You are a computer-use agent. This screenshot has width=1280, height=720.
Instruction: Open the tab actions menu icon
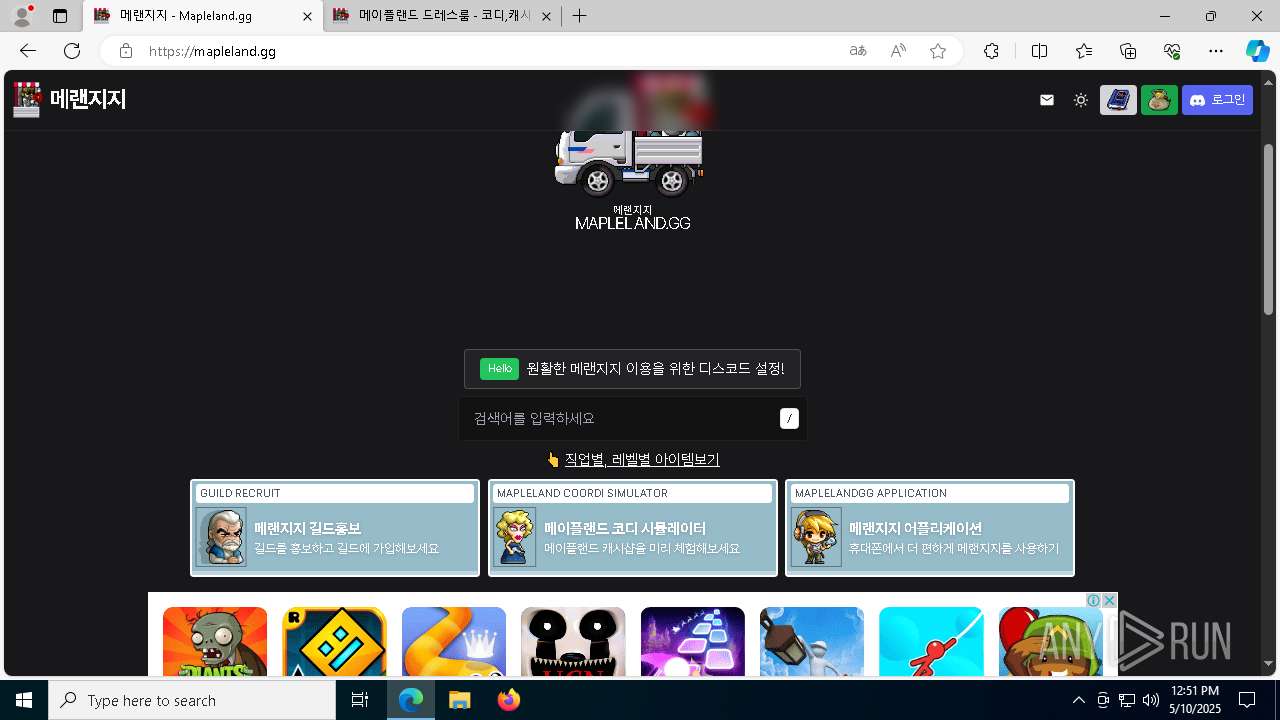point(60,16)
